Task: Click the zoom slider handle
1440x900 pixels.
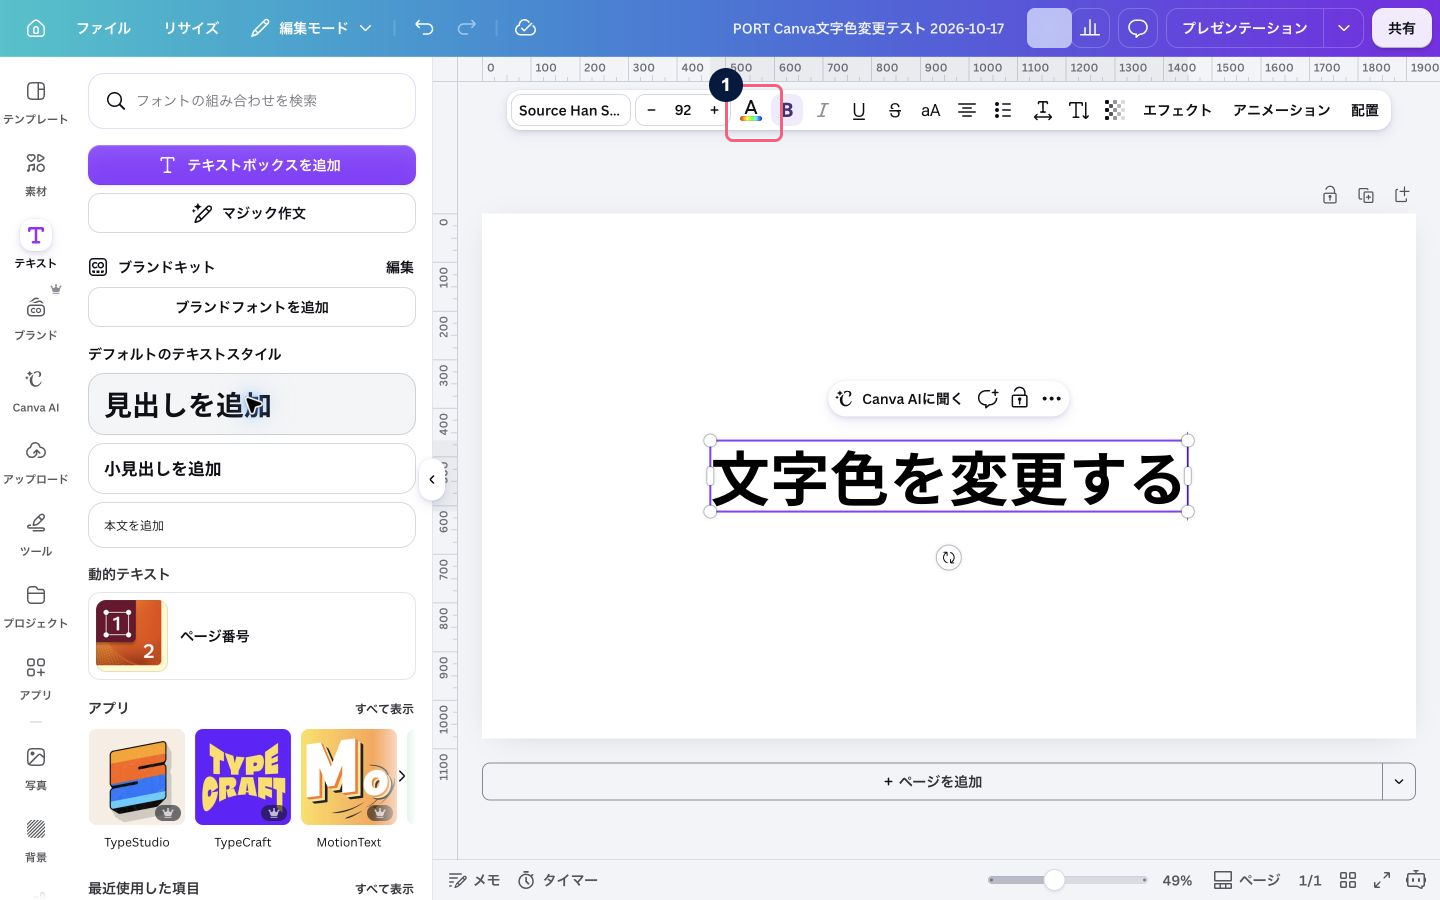Action: [x=1054, y=880]
